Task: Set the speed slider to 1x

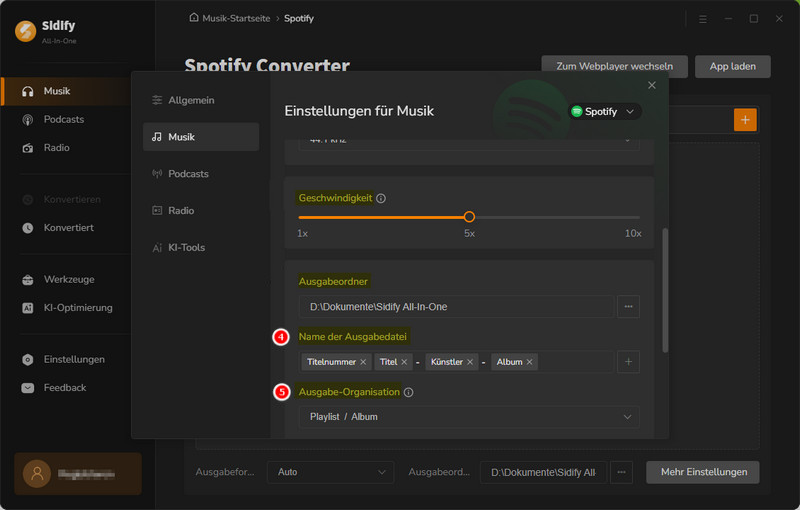Action: tap(299, 217)
